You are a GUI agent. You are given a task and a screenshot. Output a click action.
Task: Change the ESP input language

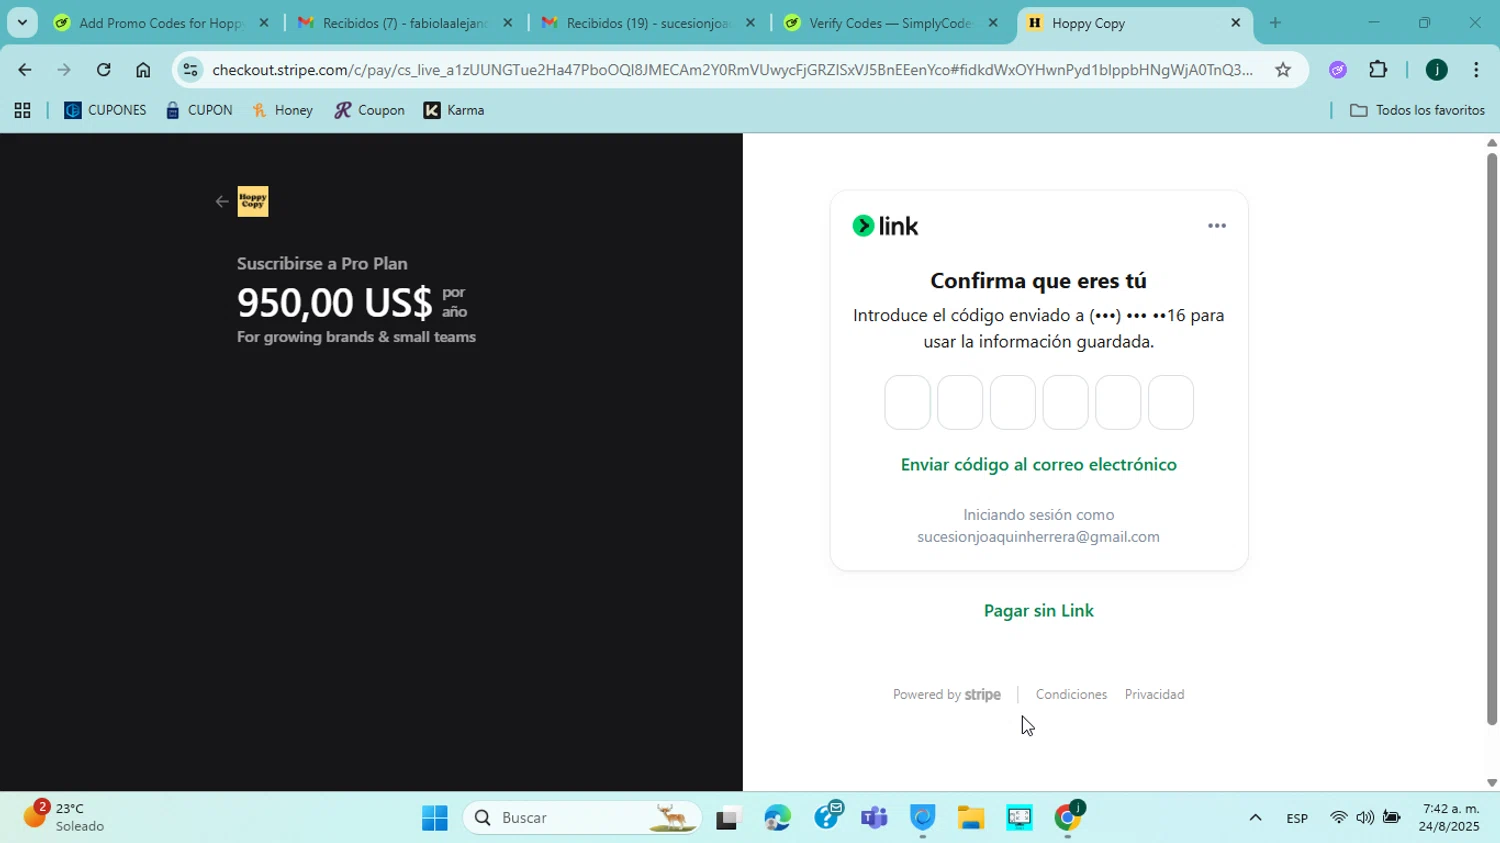tap(1297, 819)
